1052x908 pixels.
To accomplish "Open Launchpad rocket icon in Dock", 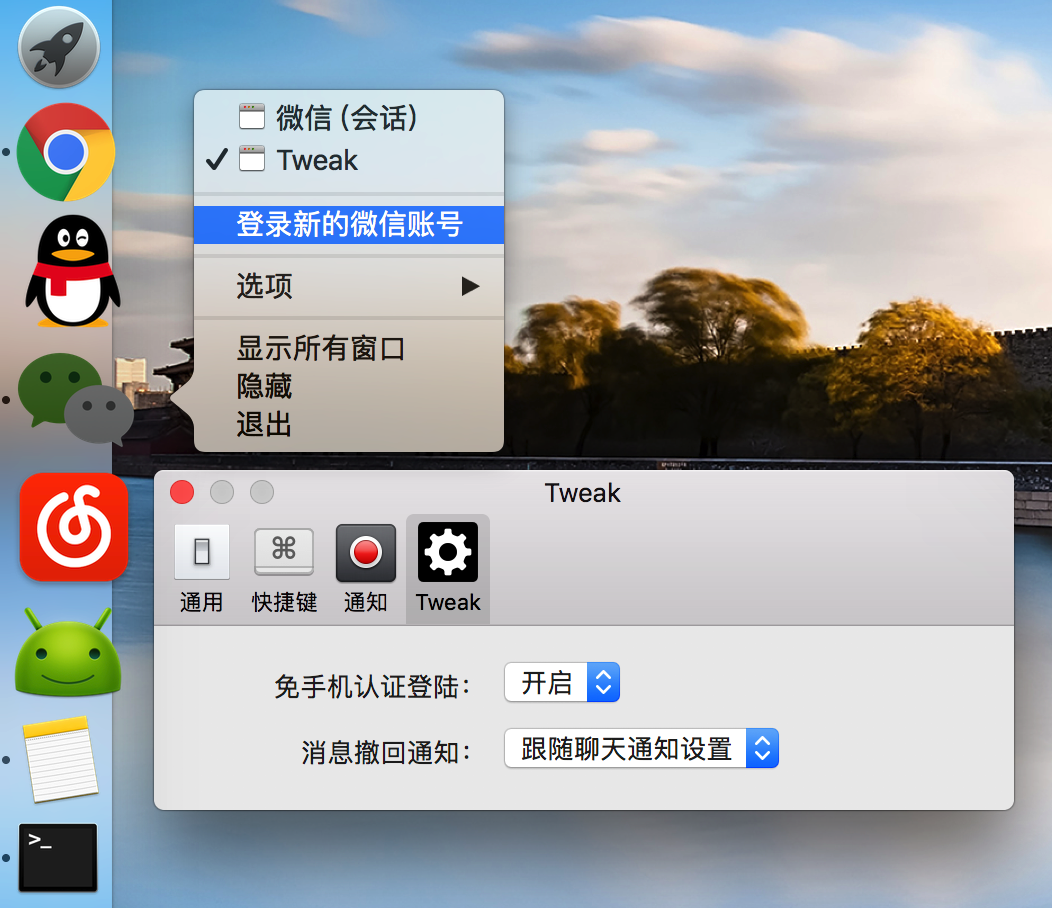I will tap(59, 47).
